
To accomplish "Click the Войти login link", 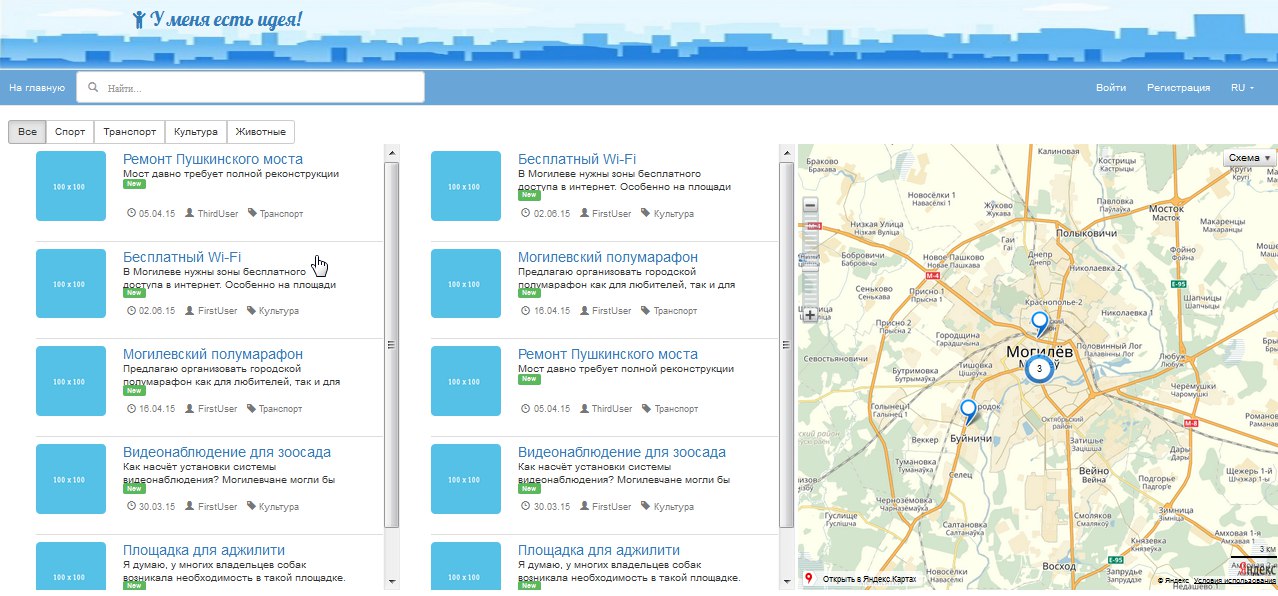I will click(x=1111, y=88).
